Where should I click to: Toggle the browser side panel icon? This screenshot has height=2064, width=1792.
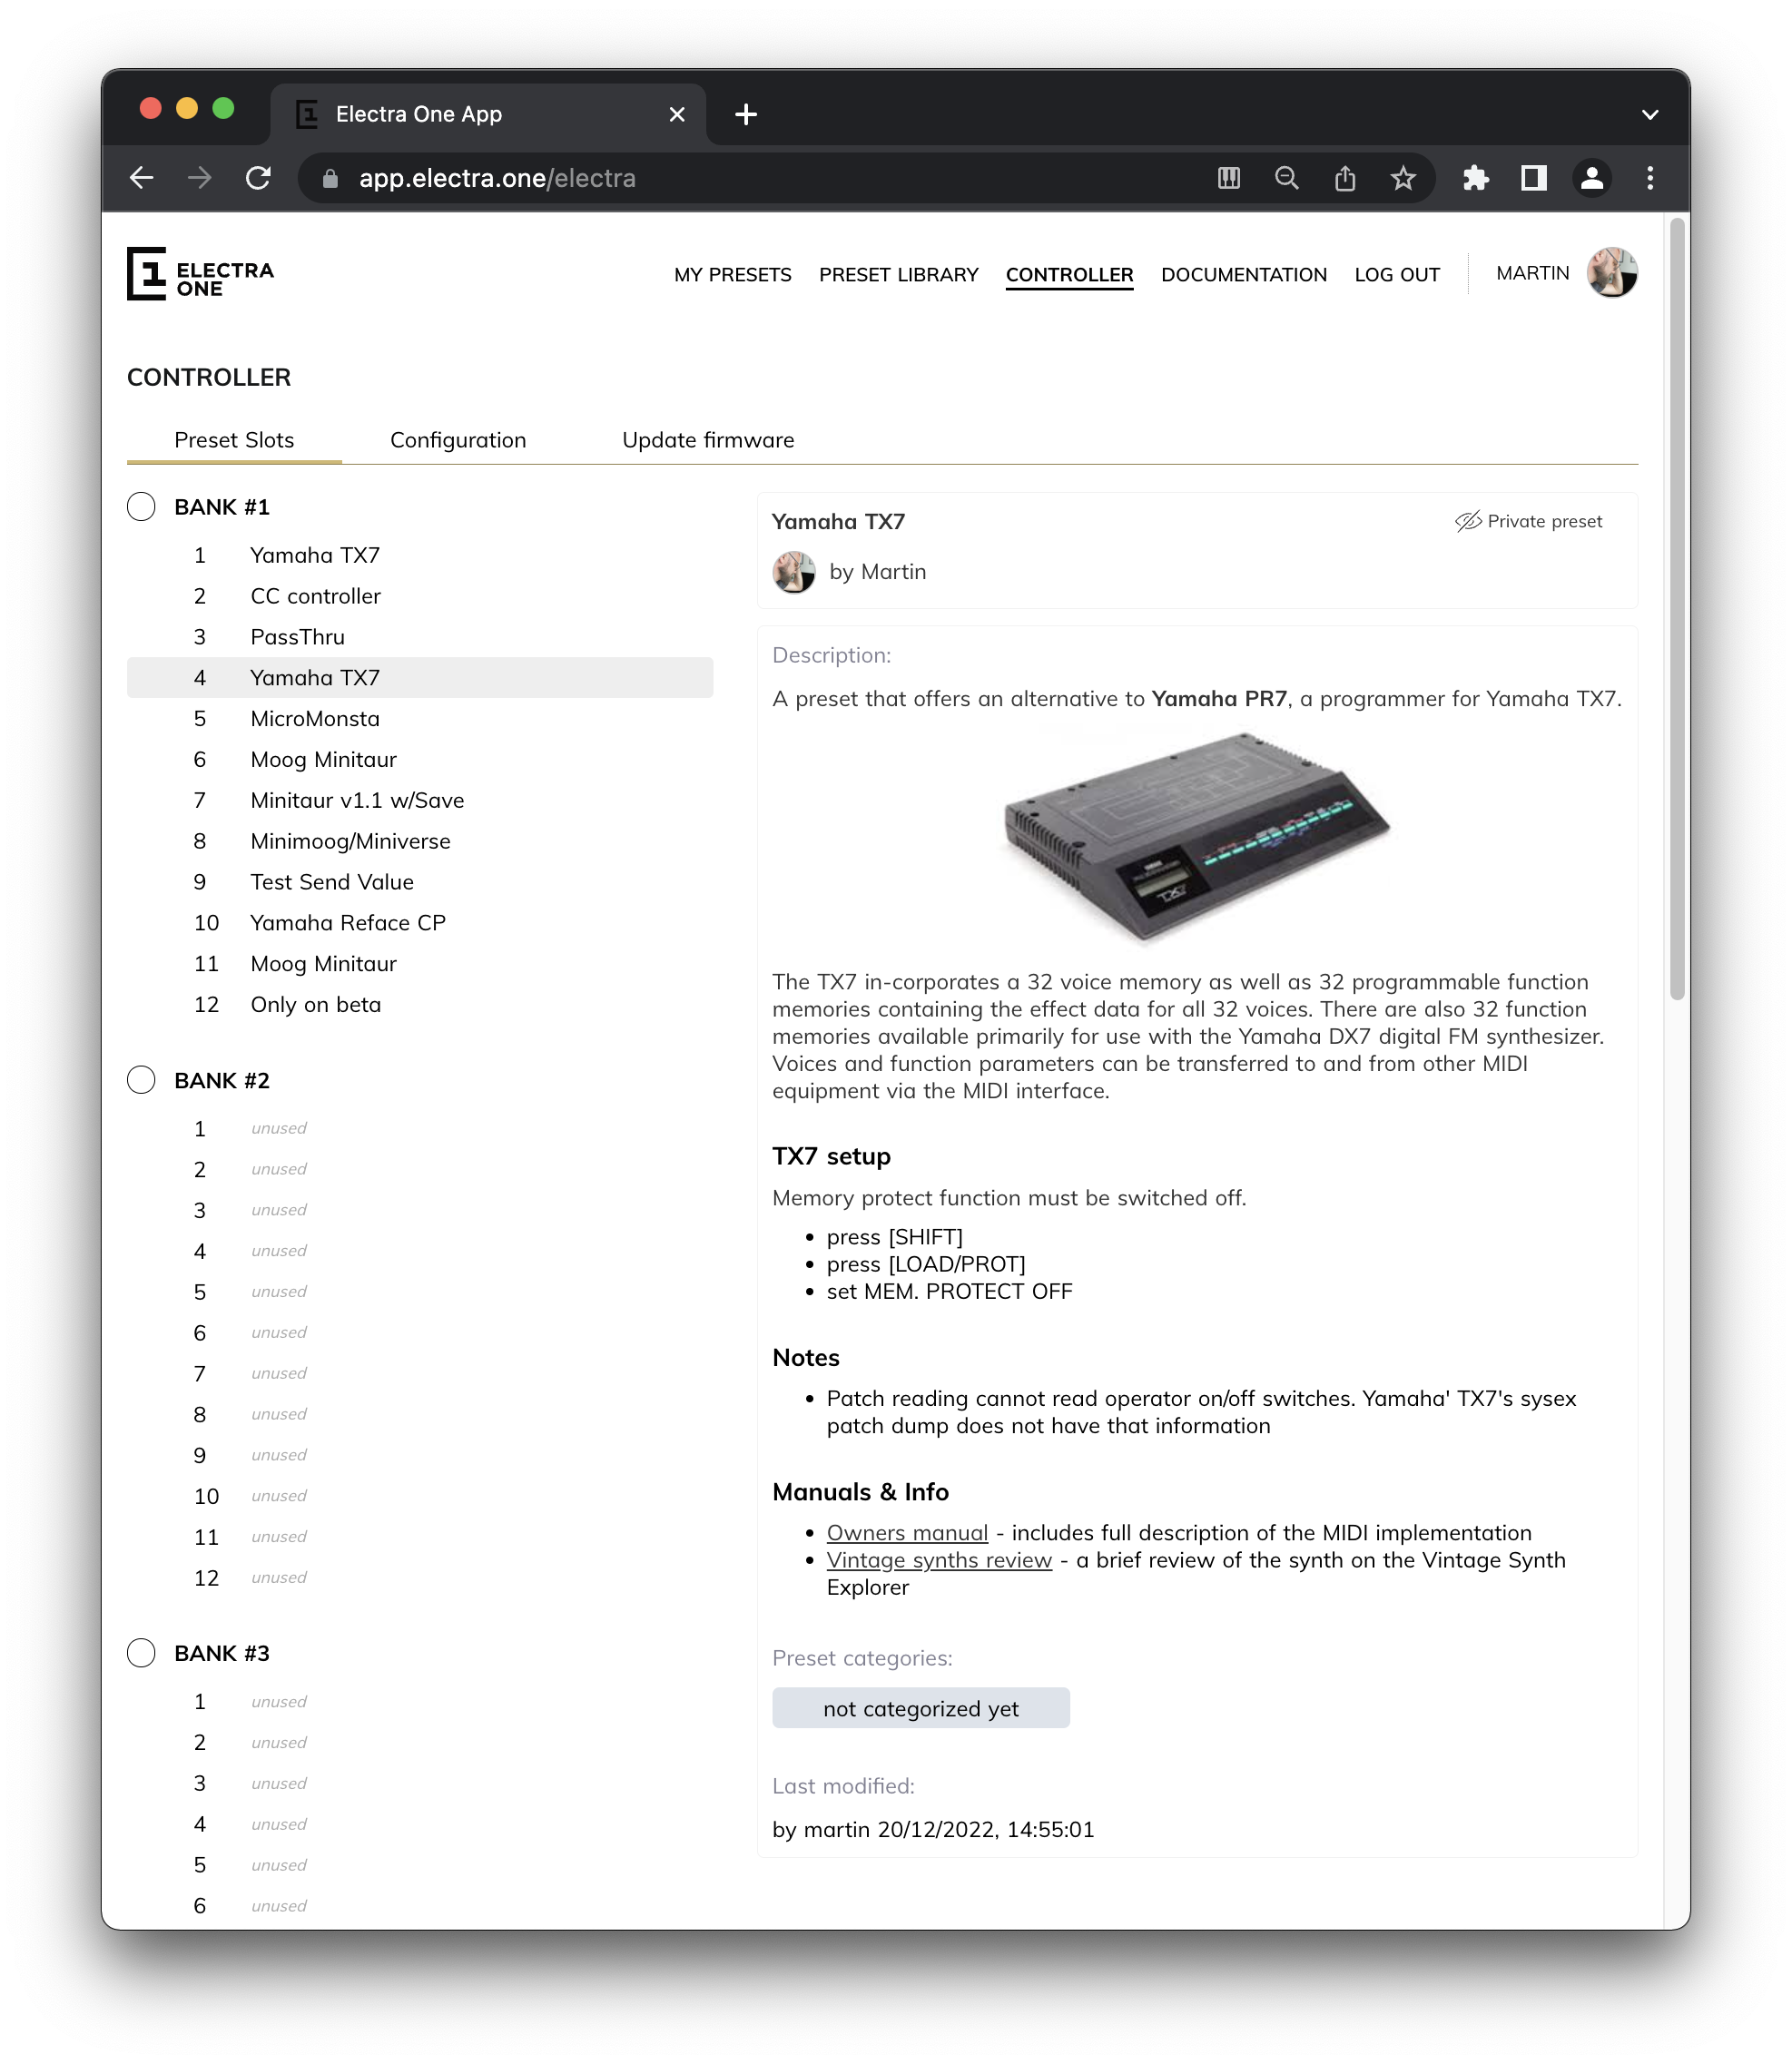point(1533,178)
